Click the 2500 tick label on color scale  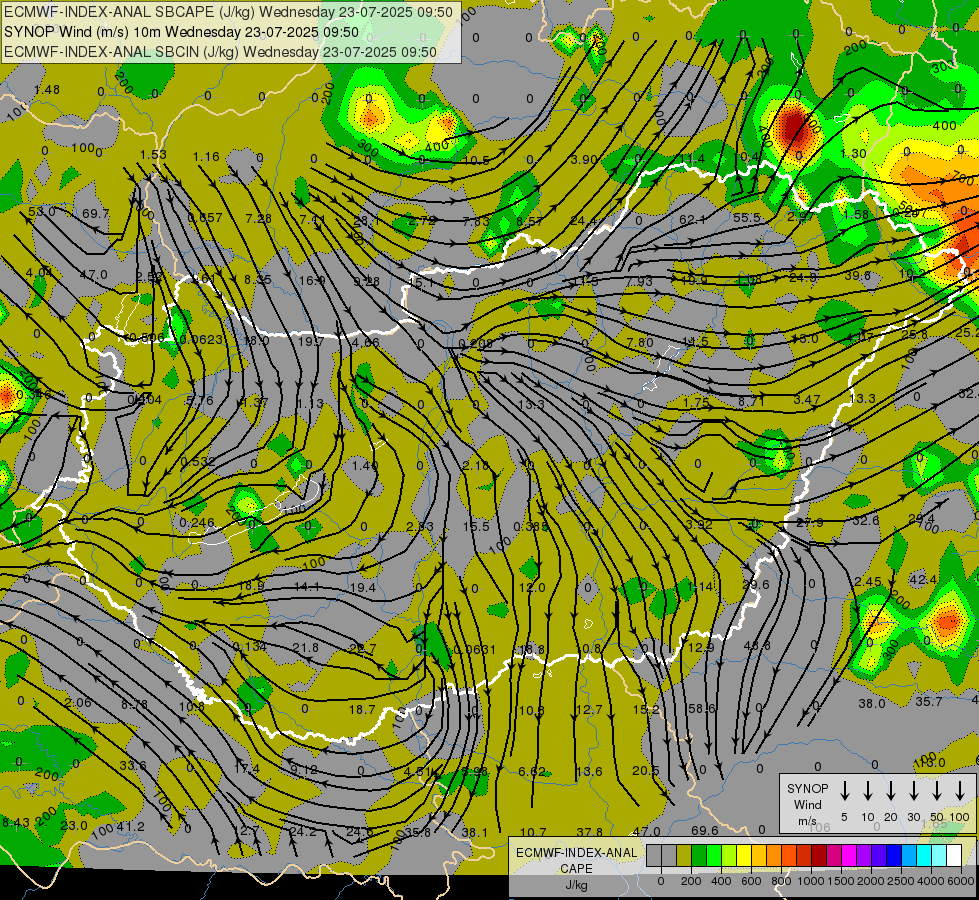point(901,881)
